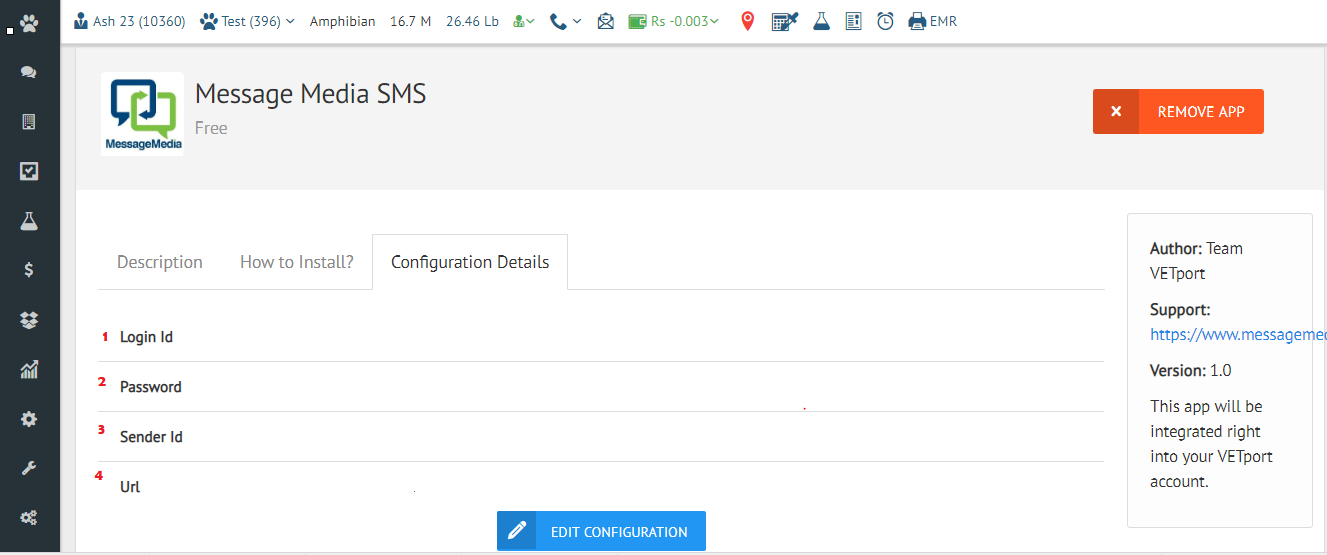1327x555 pixels.
Task: Click the red map location pin
Action: click(x=747, y=21)
